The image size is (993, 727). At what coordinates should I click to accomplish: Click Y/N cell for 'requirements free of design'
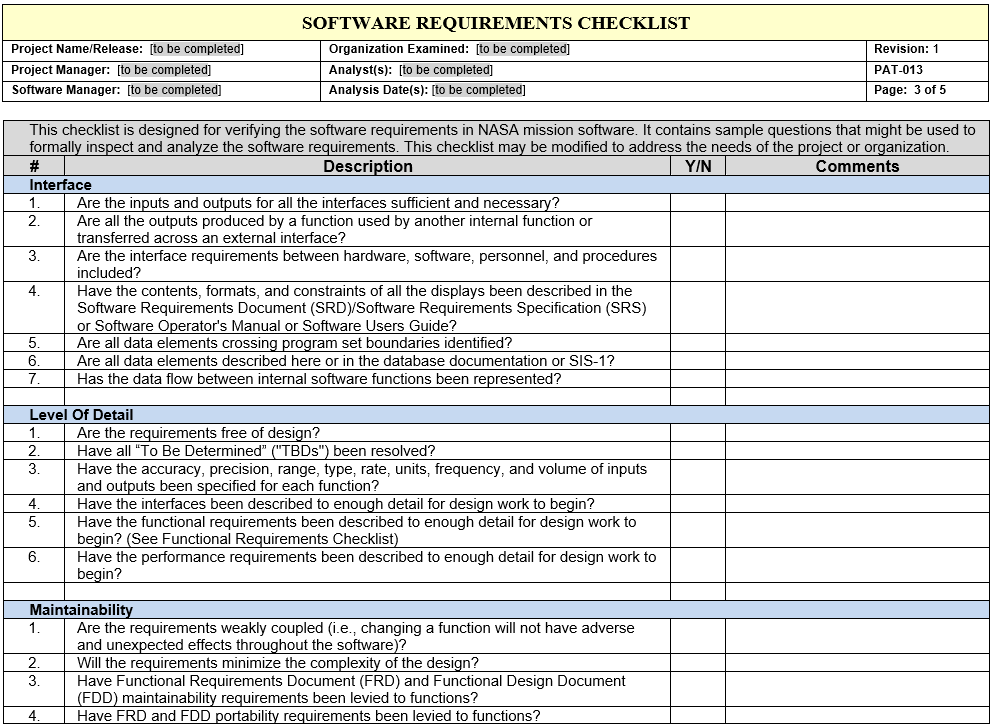pyautogui.click(x=697, y=433)
